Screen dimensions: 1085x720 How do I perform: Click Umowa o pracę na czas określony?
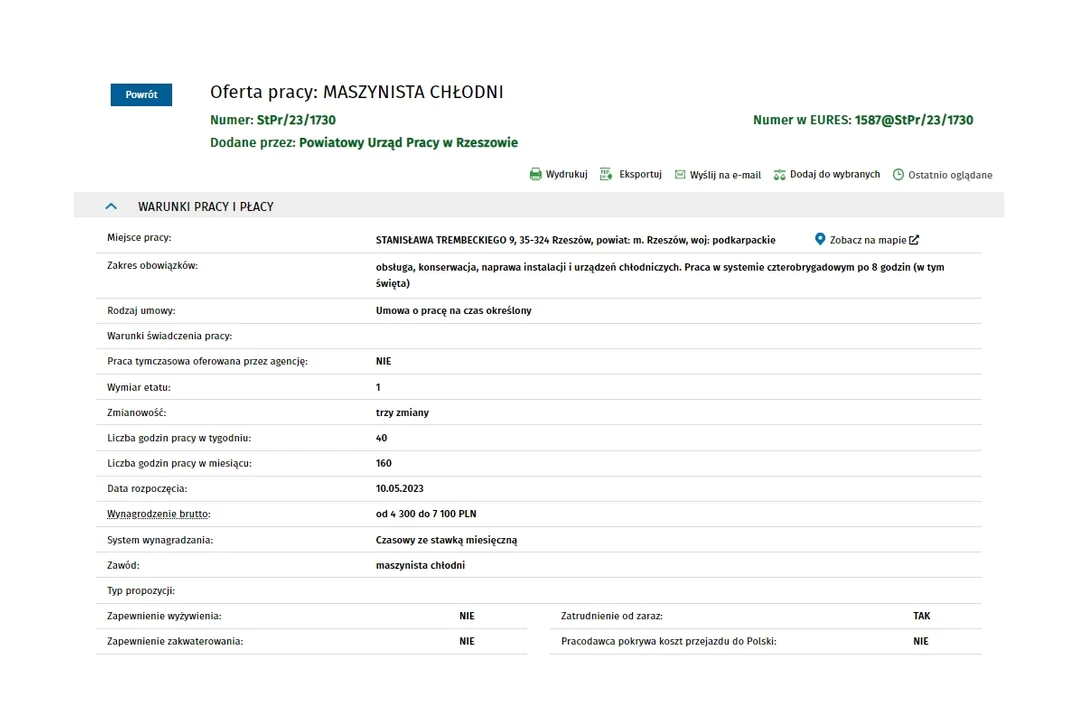pos(453,311)
